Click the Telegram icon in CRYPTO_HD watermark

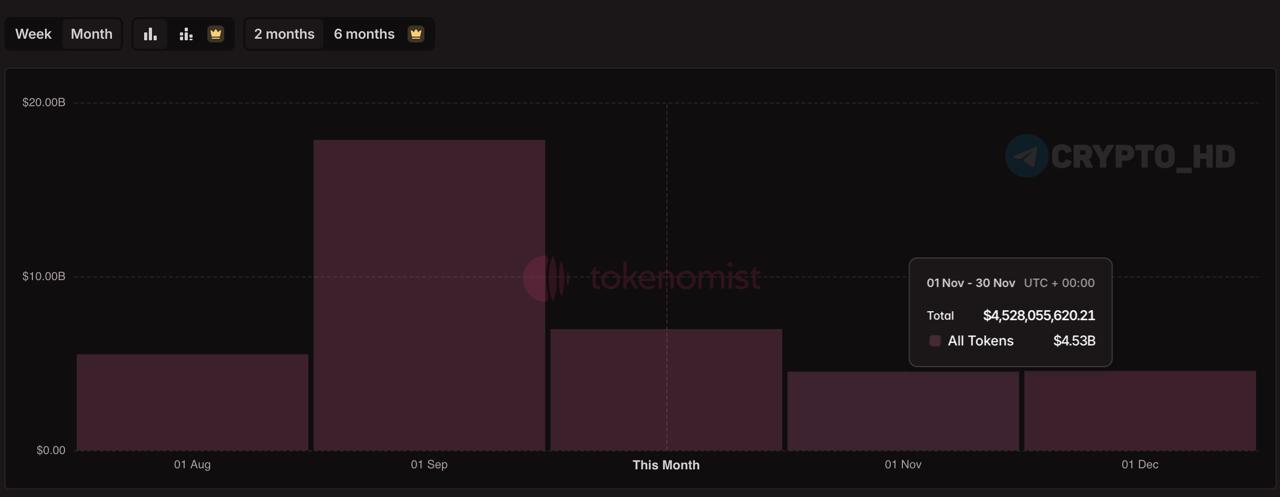(1026, 156)
